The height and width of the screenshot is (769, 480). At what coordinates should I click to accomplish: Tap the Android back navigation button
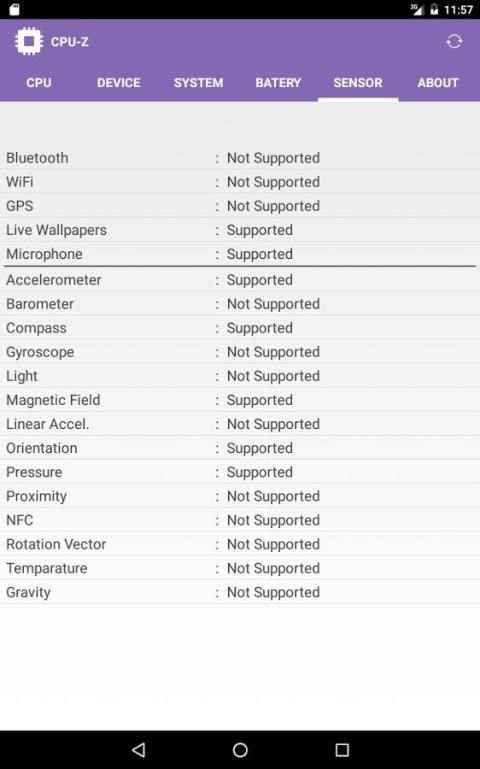[139, 749]
